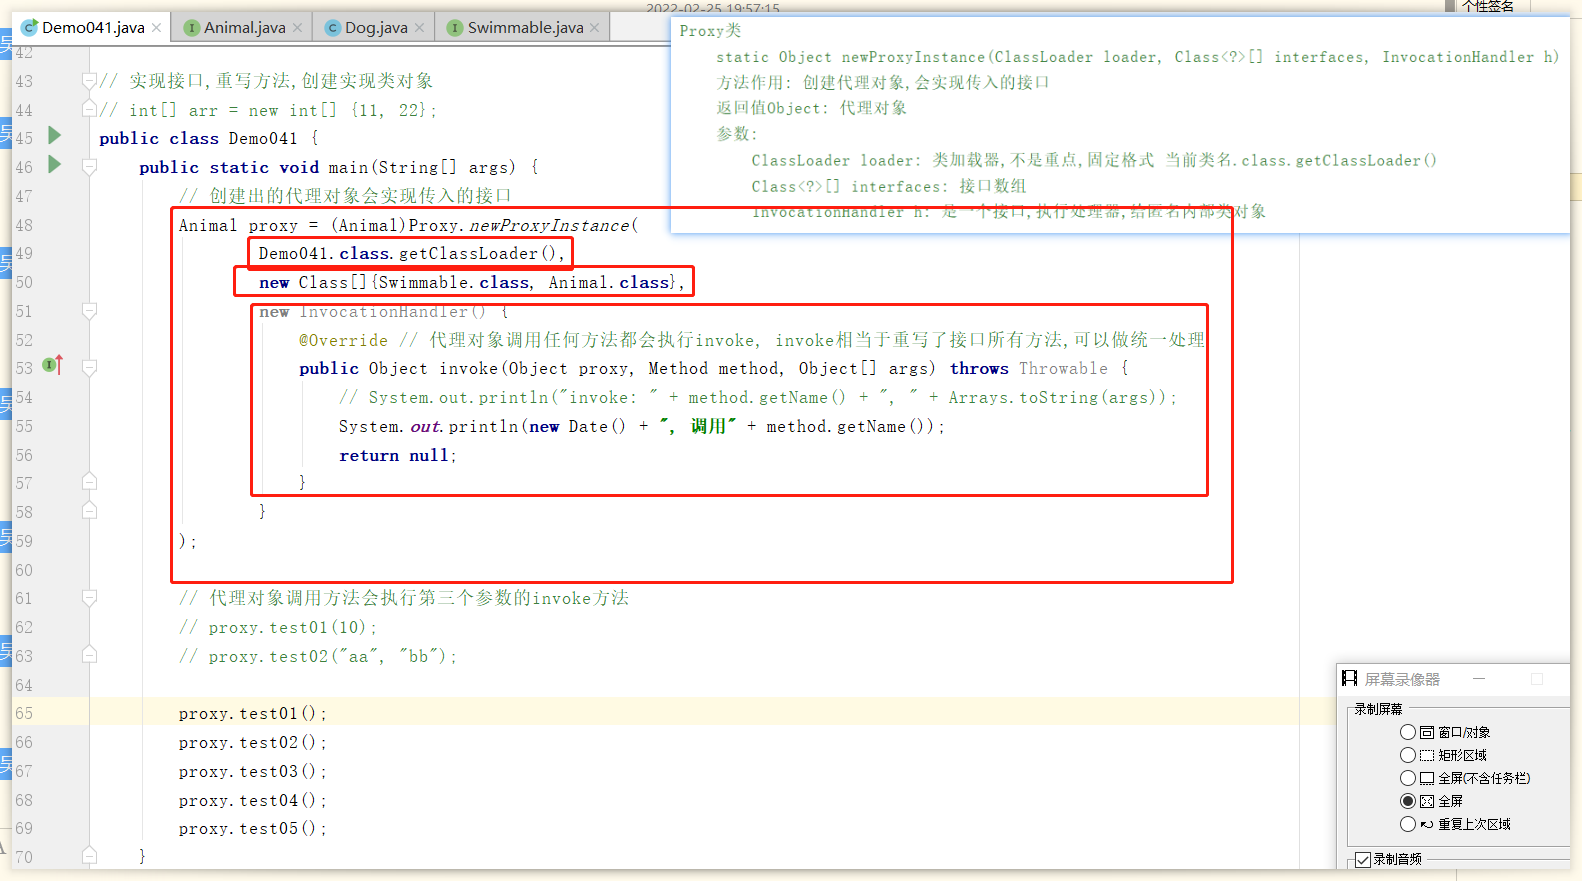Select the 重复上次区域 radio button
The image size is (1582, 881).
tap(1408, 824)
